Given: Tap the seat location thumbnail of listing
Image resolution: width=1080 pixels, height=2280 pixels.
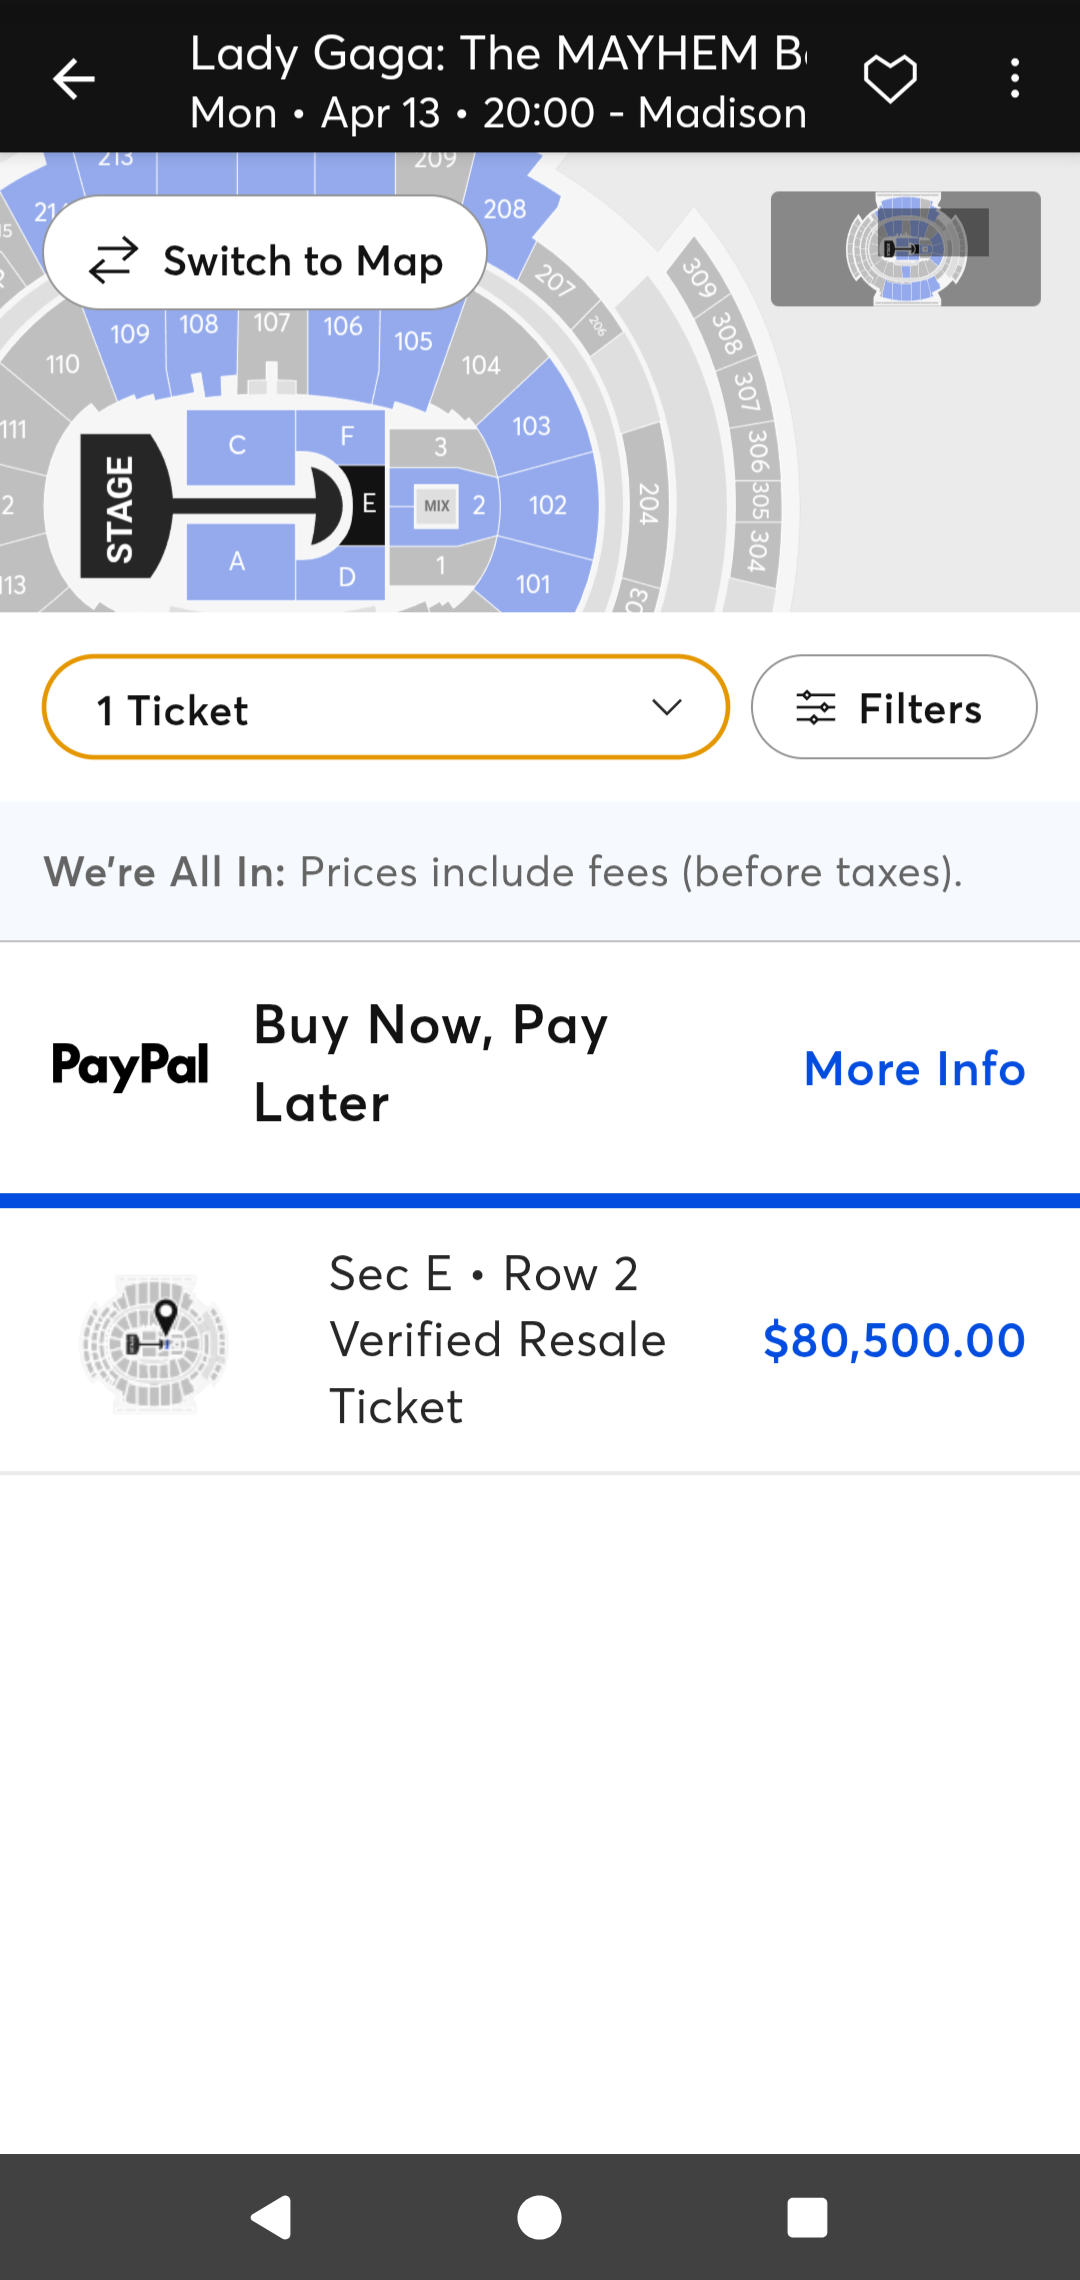Looking at the screenshot, I should [x=154, y=1342].
